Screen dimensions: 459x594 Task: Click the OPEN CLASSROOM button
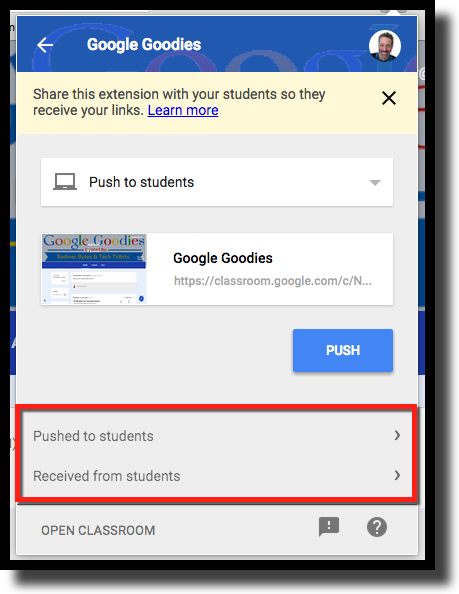click(x=98, y=530)
